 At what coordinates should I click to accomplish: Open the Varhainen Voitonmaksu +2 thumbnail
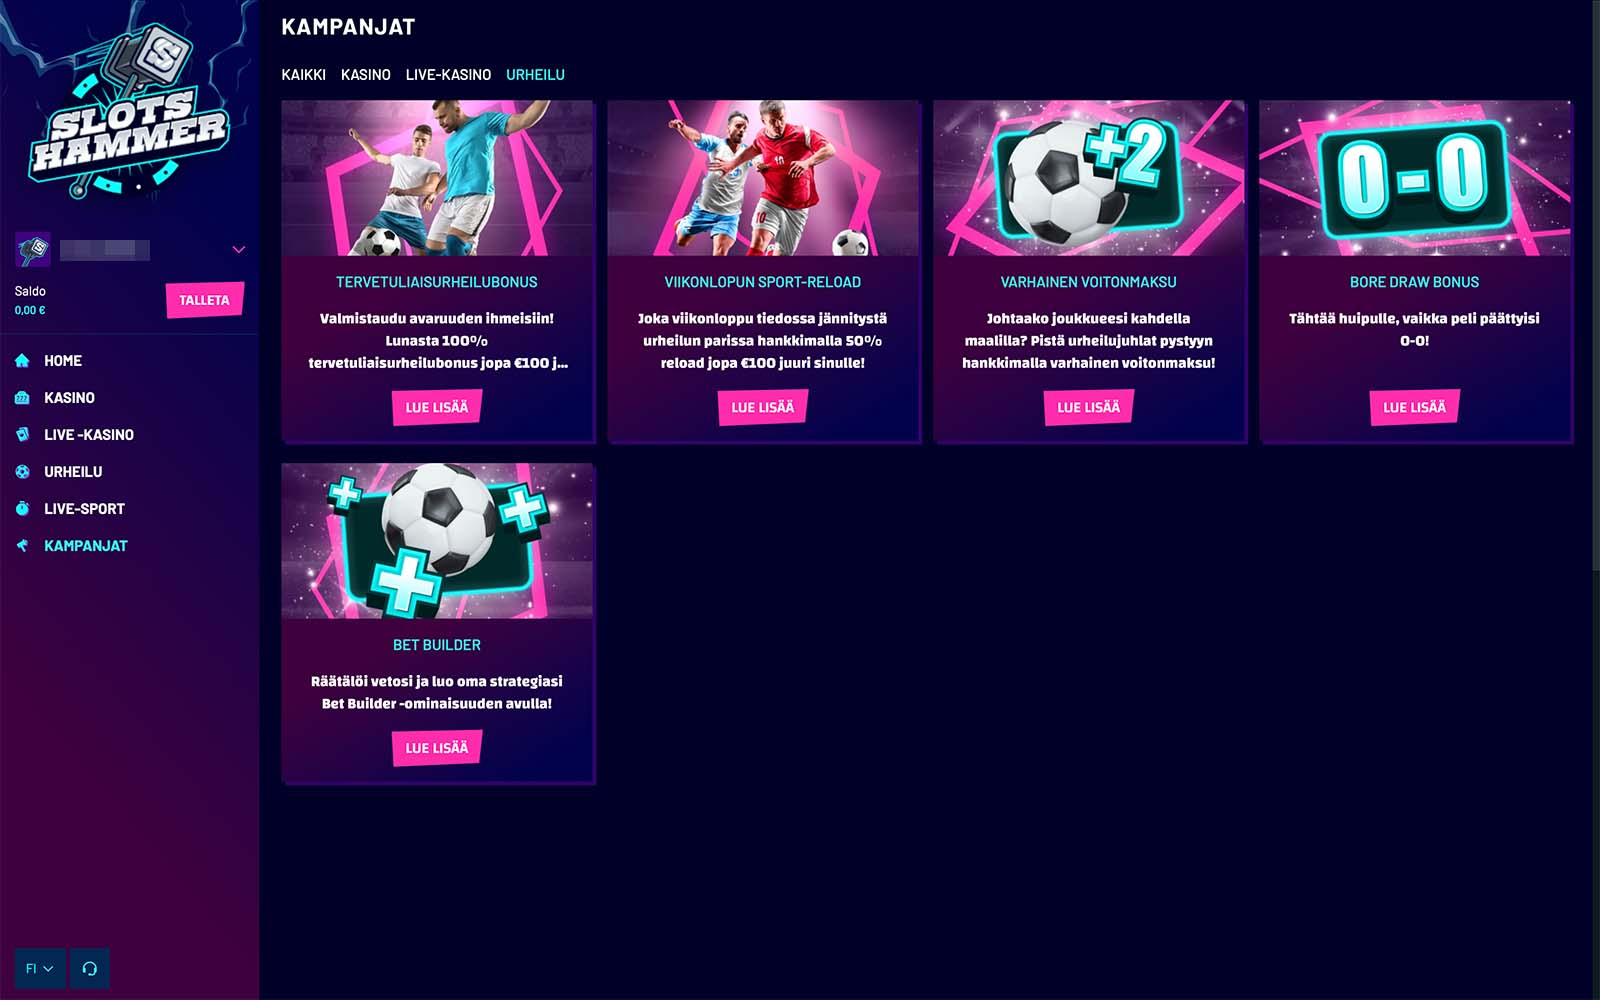coord(1089,178)
